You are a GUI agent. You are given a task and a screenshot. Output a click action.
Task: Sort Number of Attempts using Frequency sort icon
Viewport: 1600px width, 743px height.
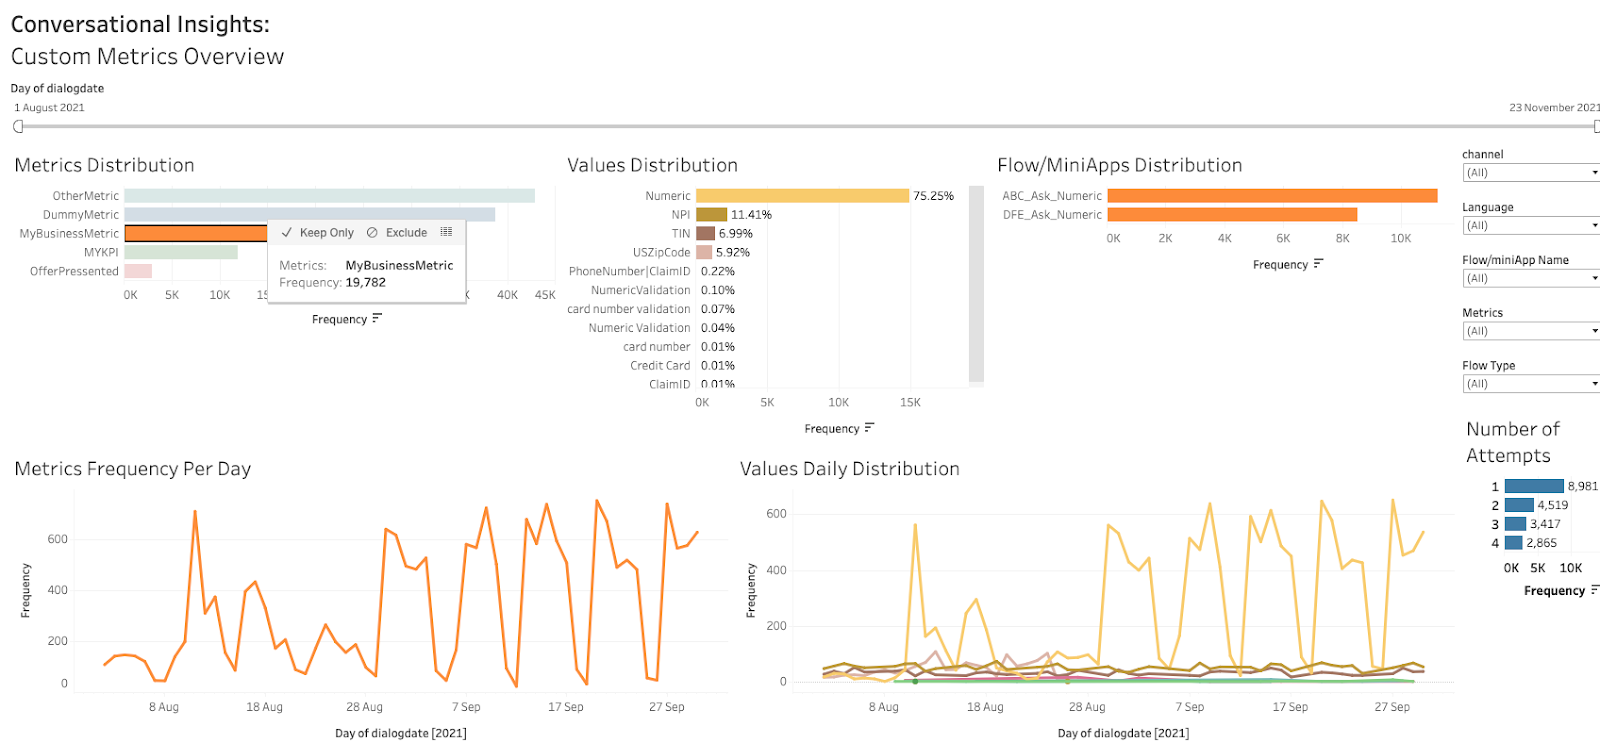click(x=1594, y=590)
